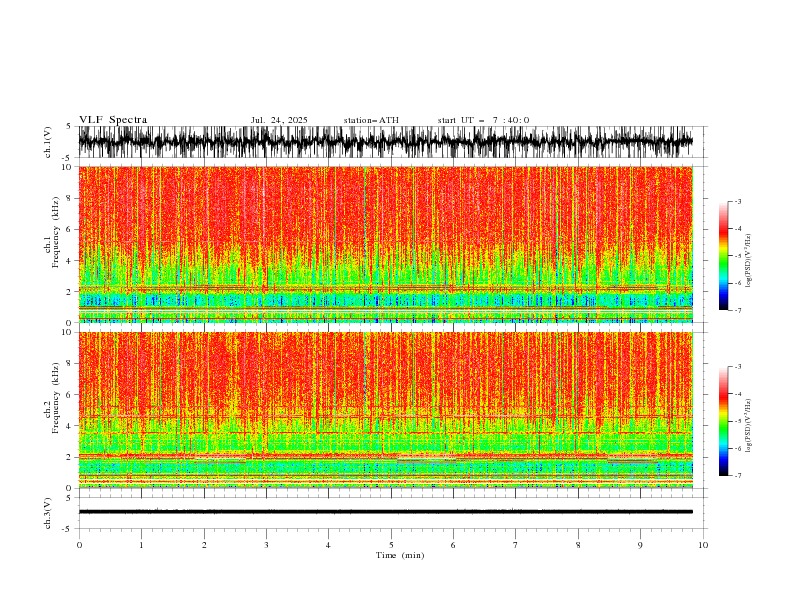Click the "1" minute tick on time axis
This screenshot has height=612, width=792.
coord(141,545)
